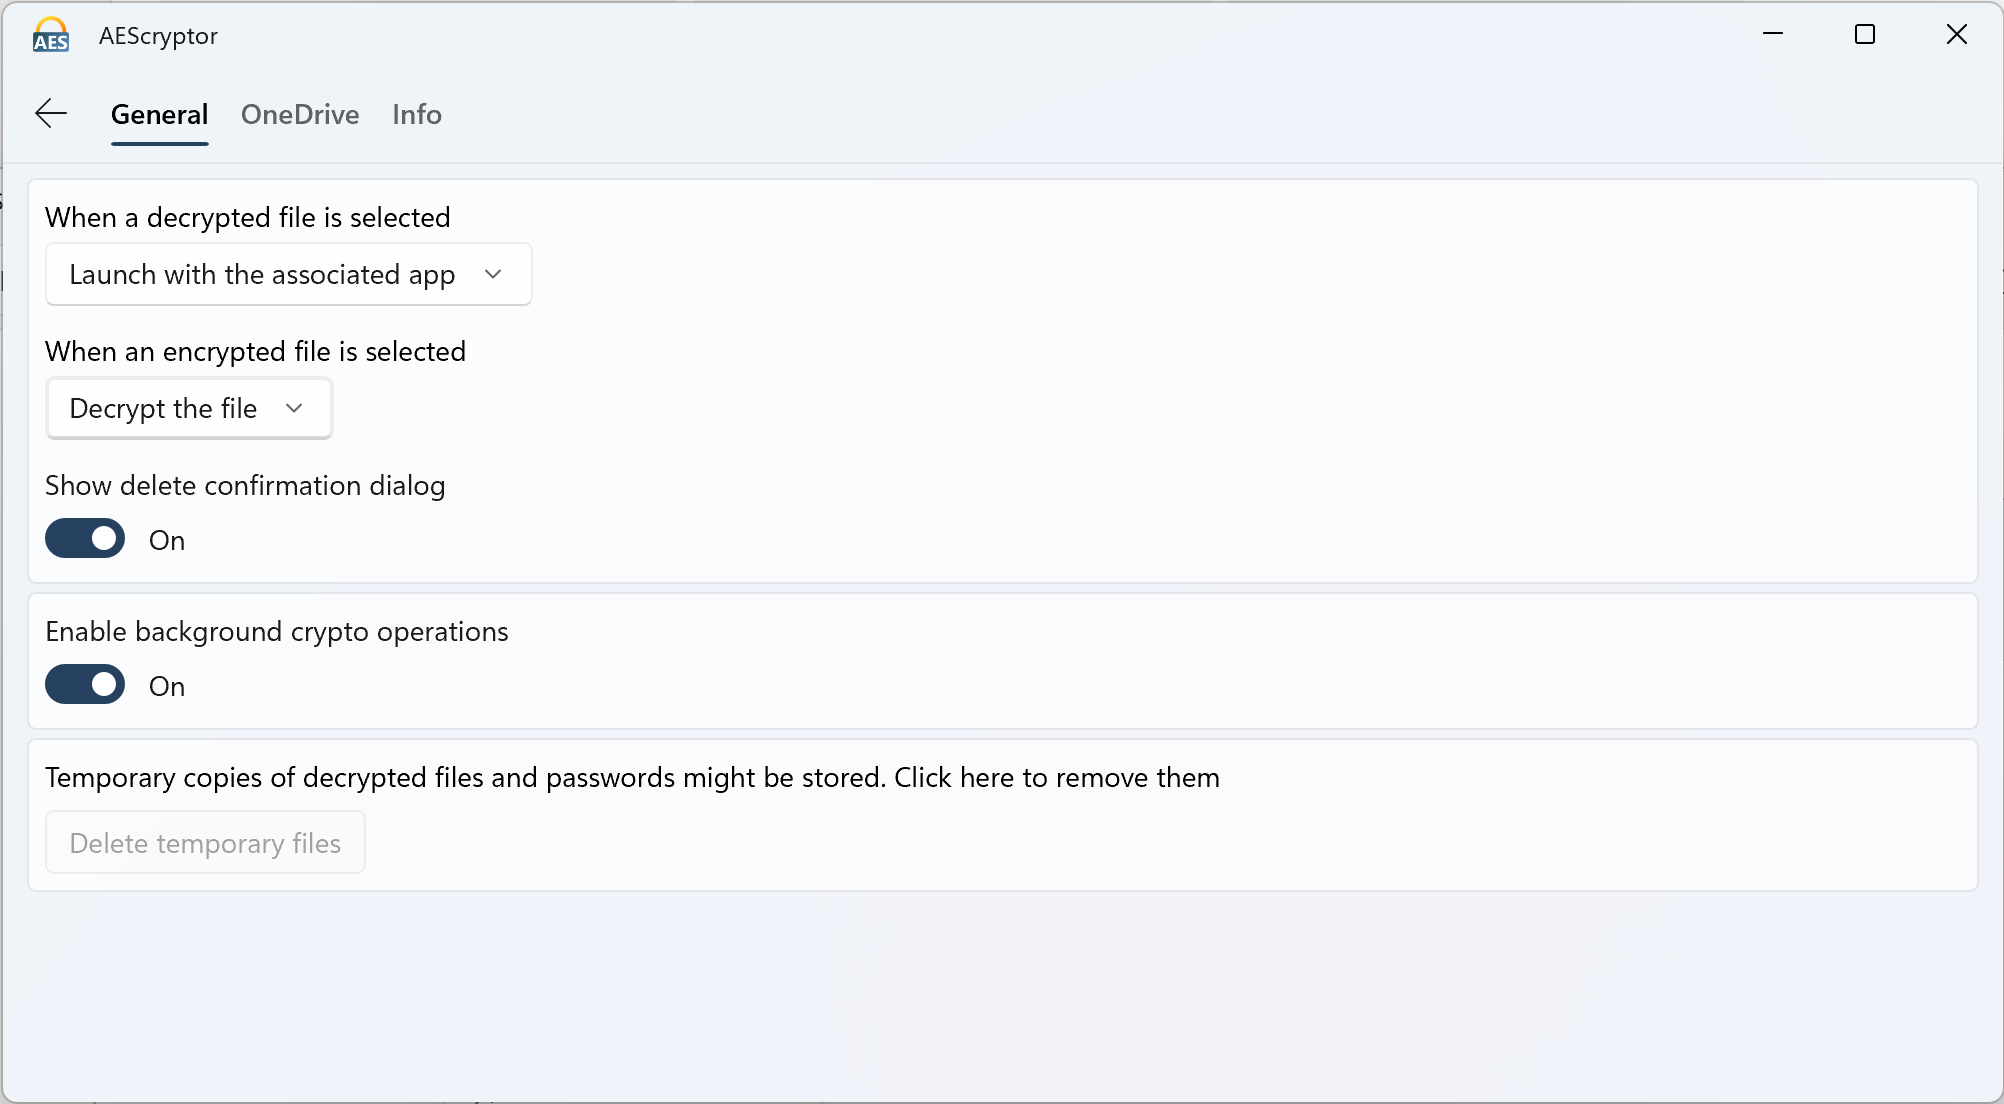Click the On label beside delete confirmation toggle
2004x1104 pixels.
click(167, 540)
